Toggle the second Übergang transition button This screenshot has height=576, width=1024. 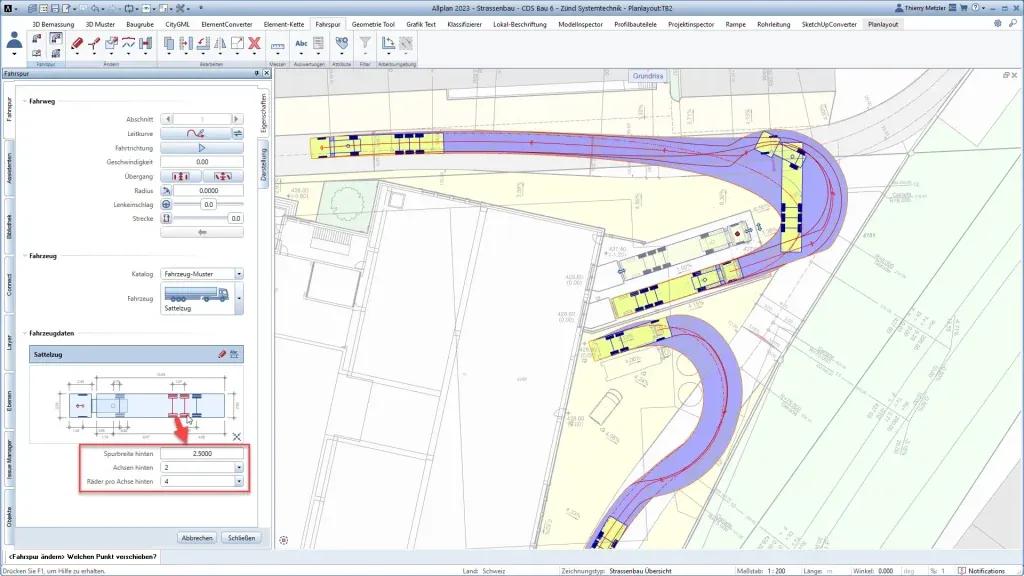click(x=222, y=175)
